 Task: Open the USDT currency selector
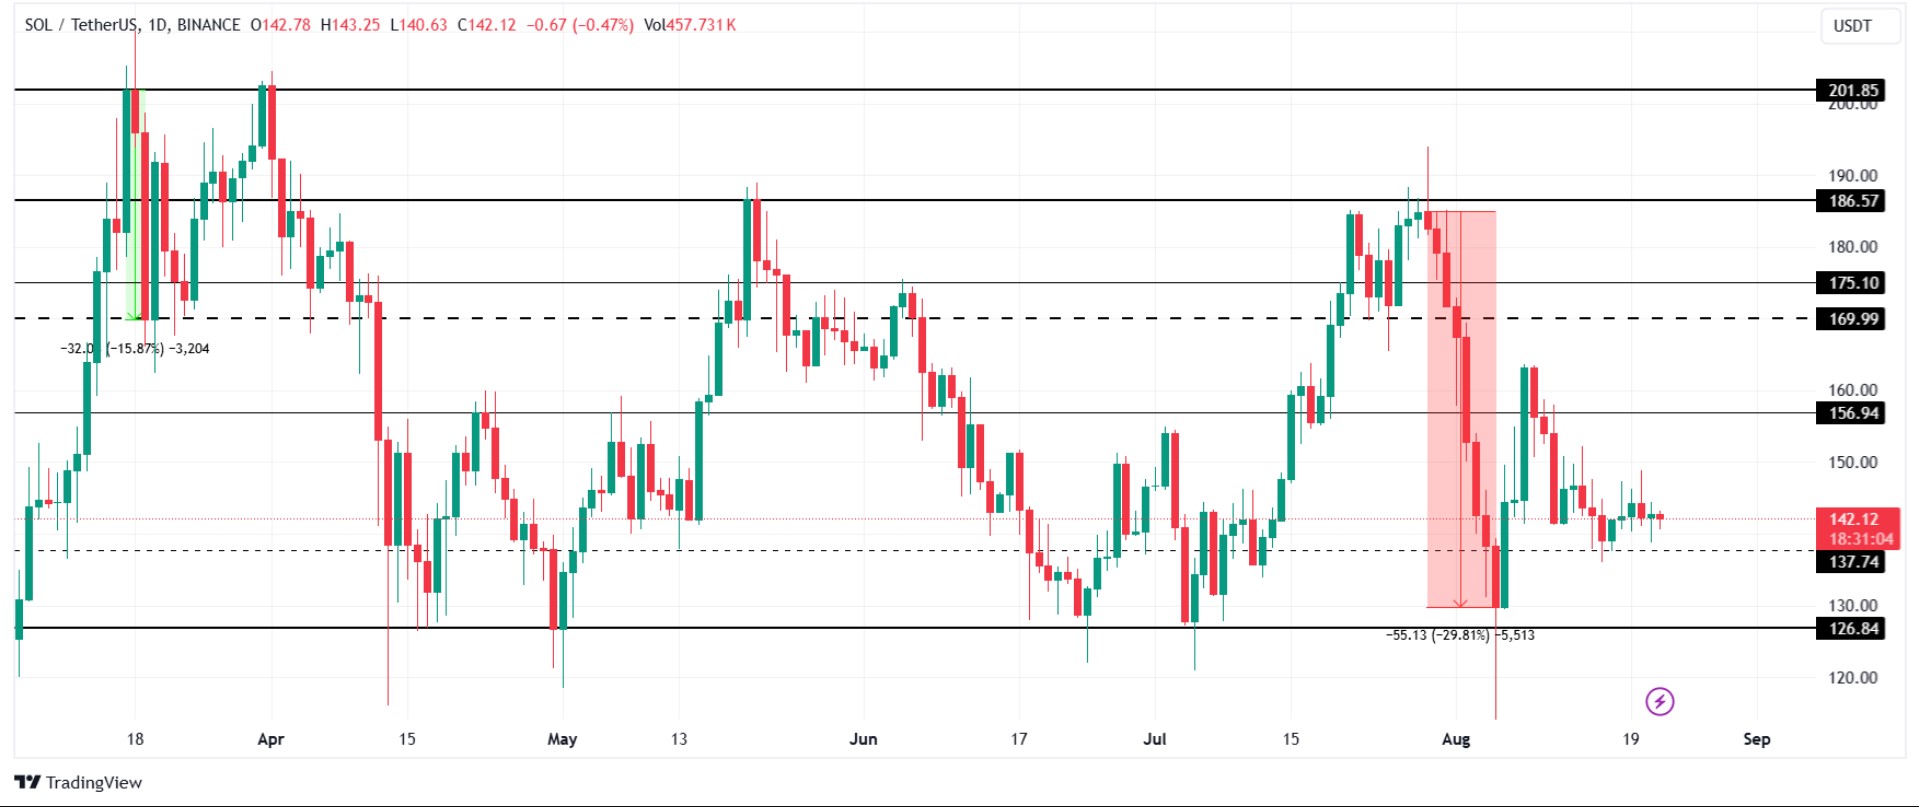coord(1852,26)
